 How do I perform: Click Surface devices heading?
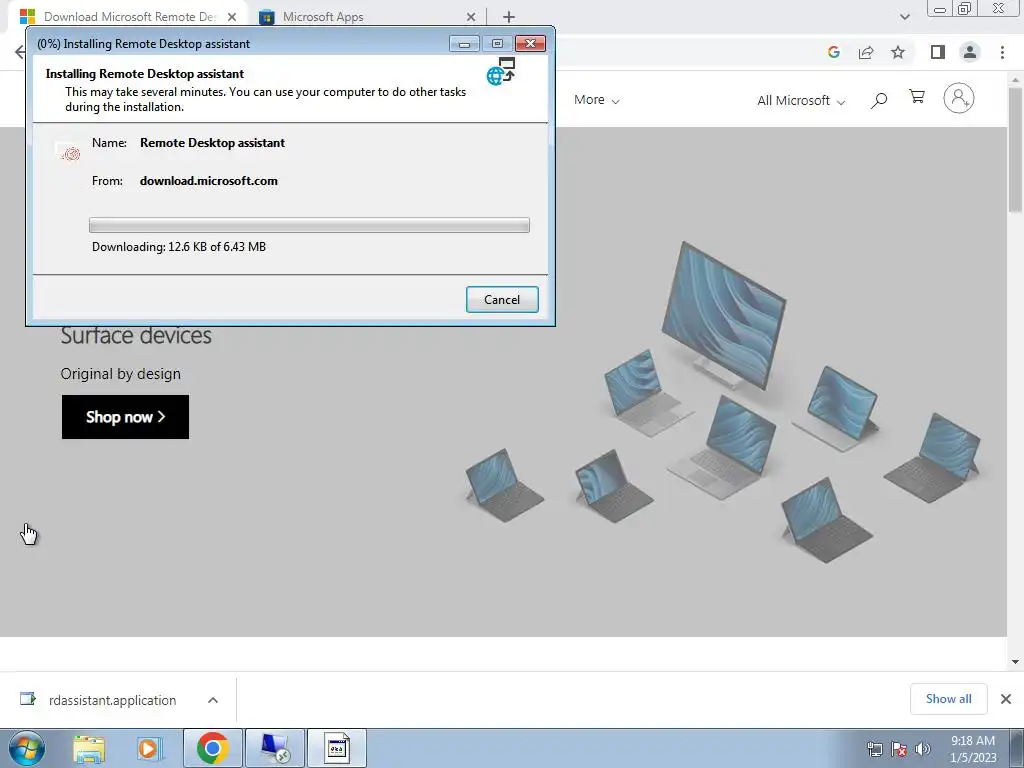(x=136, y=335)
